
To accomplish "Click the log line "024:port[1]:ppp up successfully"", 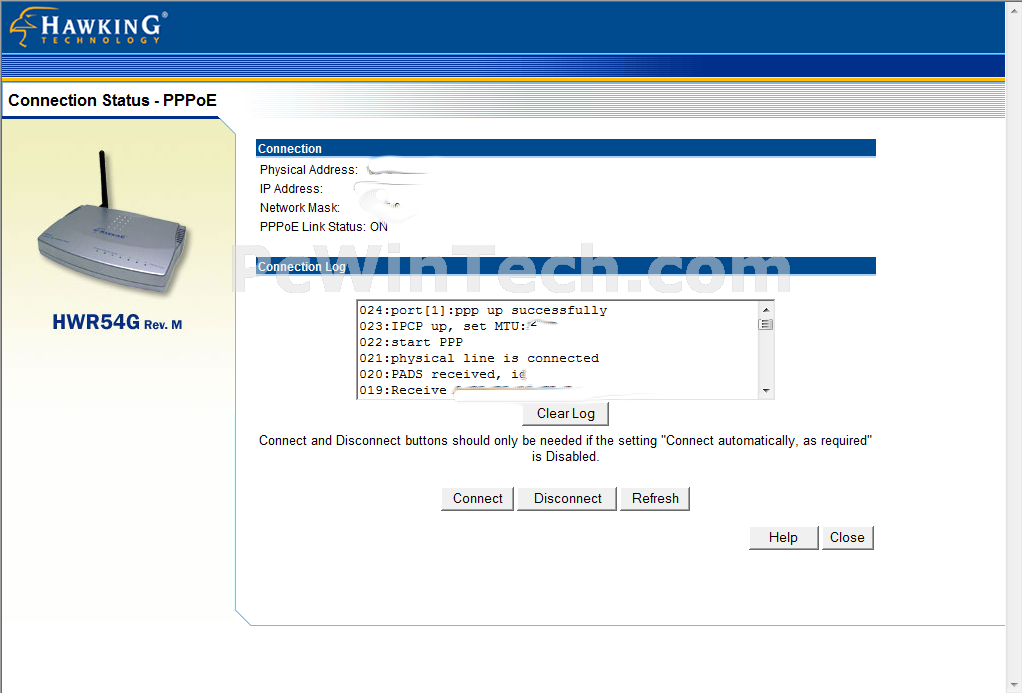I will [483, 310].
